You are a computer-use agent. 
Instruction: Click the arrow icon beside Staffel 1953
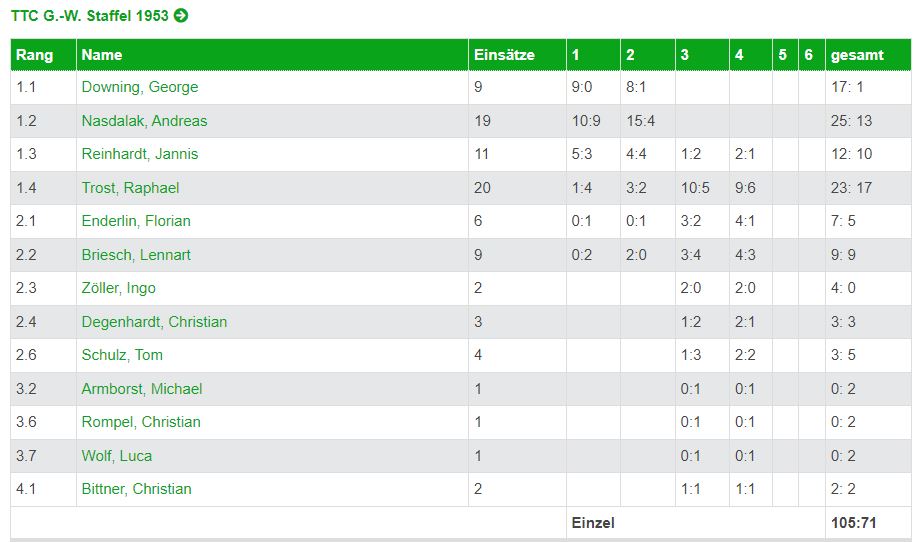[x=181, y=16]
